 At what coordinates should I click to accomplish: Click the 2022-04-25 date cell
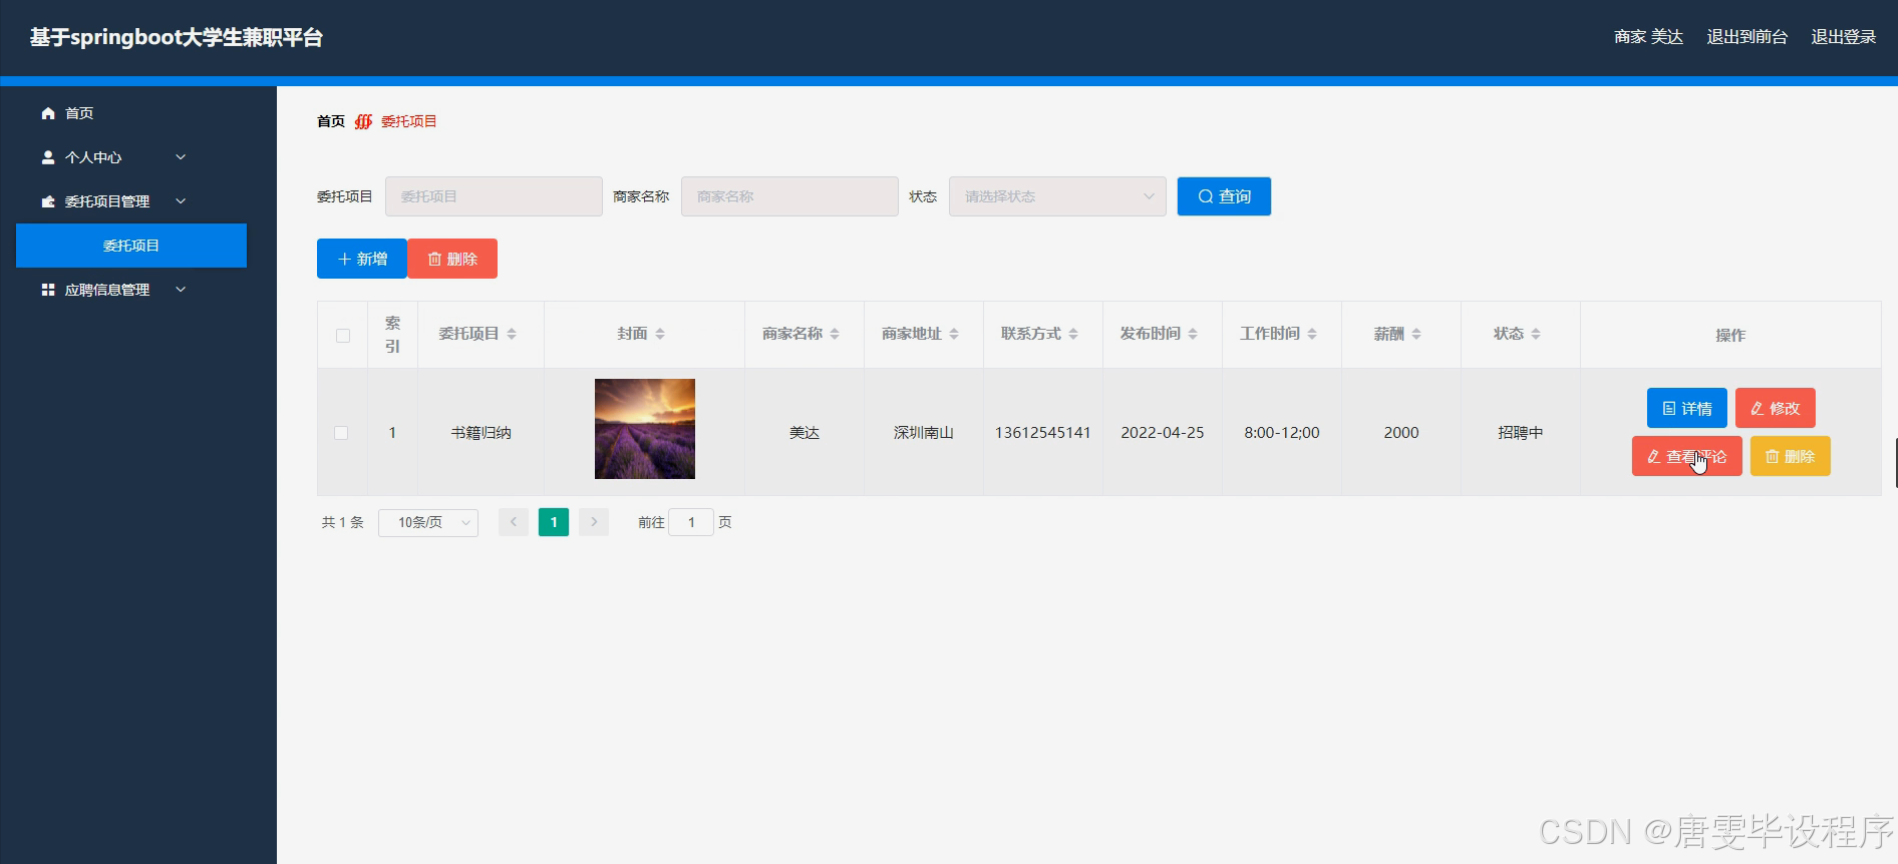pyautogui.click(x=1162, y=433)
